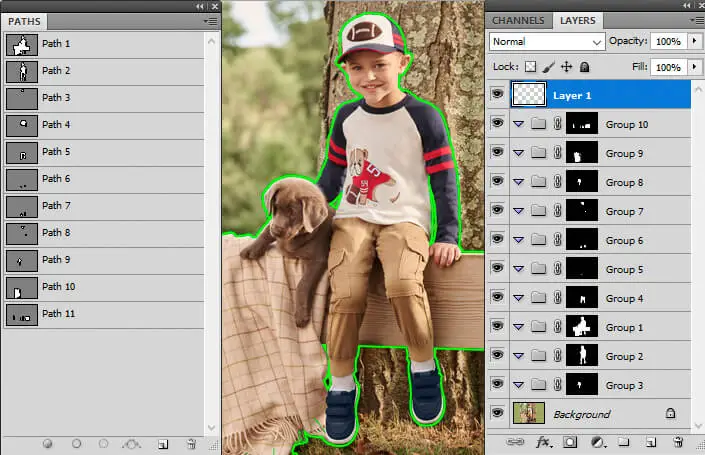Open the adjustment layer half-circle icon

click(597, 441)
